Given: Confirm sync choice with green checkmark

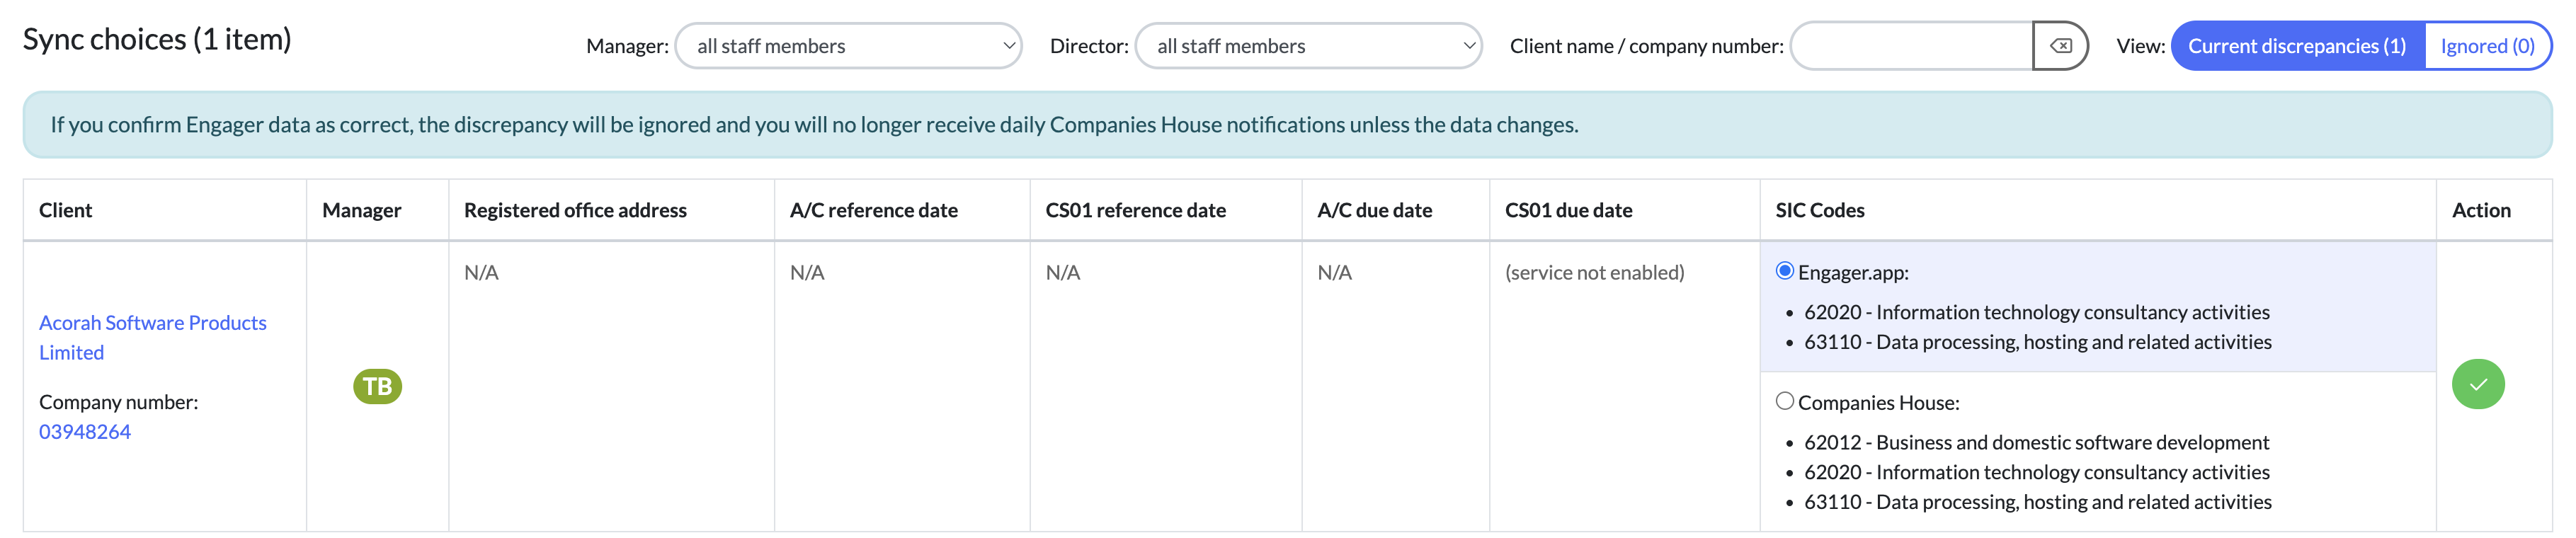Looking at the screenshot, I should 2477,385.
